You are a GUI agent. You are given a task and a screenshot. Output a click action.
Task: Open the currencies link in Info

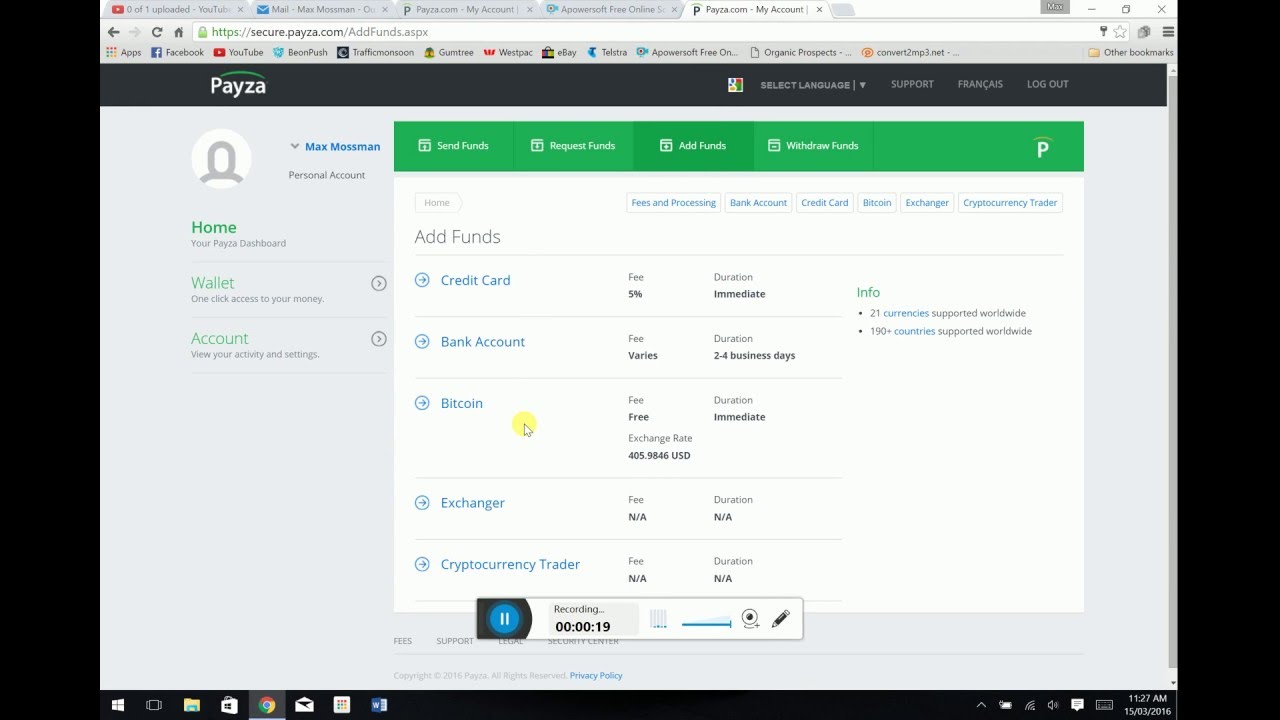pyautogui.click(x=906, y=313)
